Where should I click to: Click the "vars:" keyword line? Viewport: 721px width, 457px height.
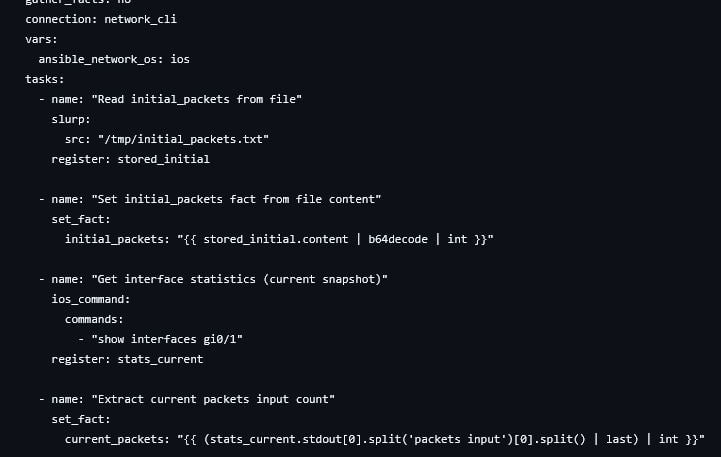[x=42, y=39]
